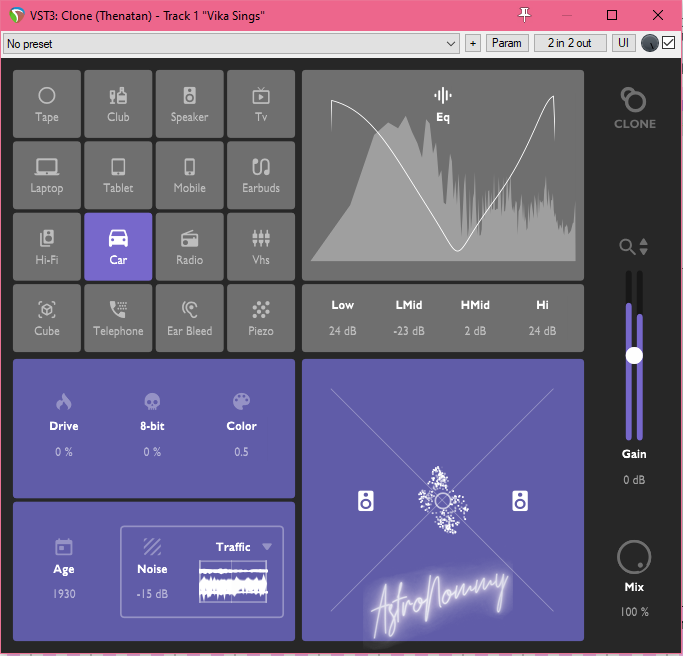Click the noise waveform thumbnail
683x656 pixels.
[x=233, y=582]
